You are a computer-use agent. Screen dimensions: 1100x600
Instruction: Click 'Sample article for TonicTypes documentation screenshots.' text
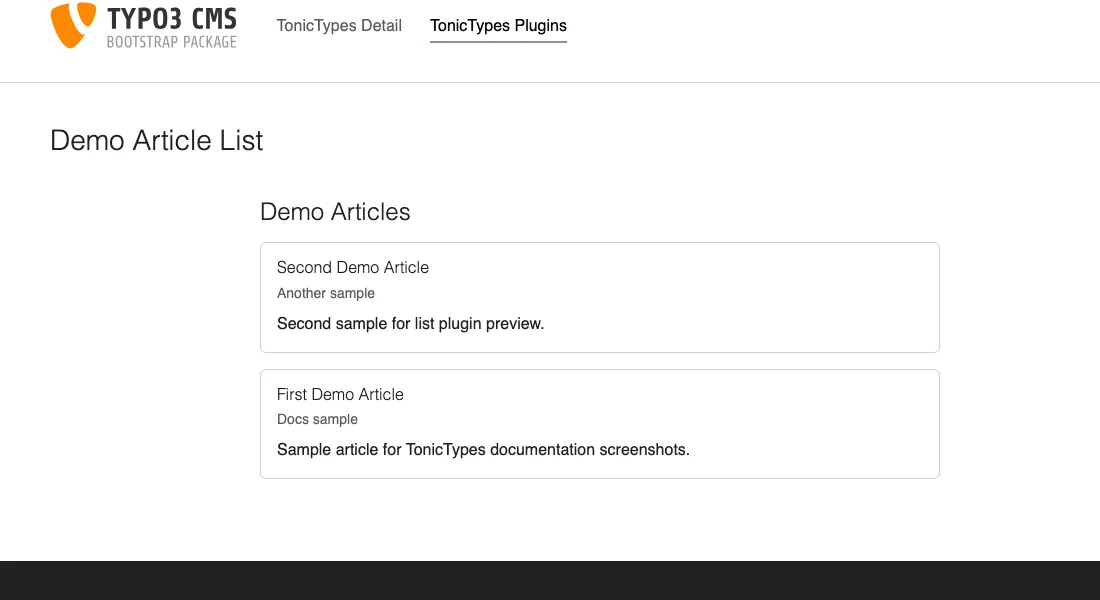point(483,449)
